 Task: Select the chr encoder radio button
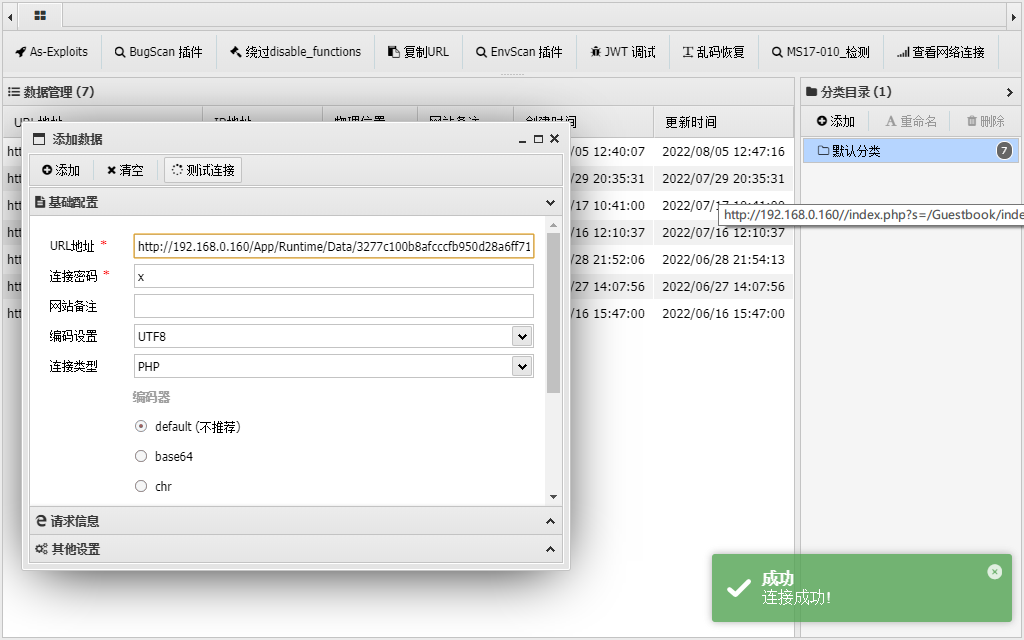141,487
